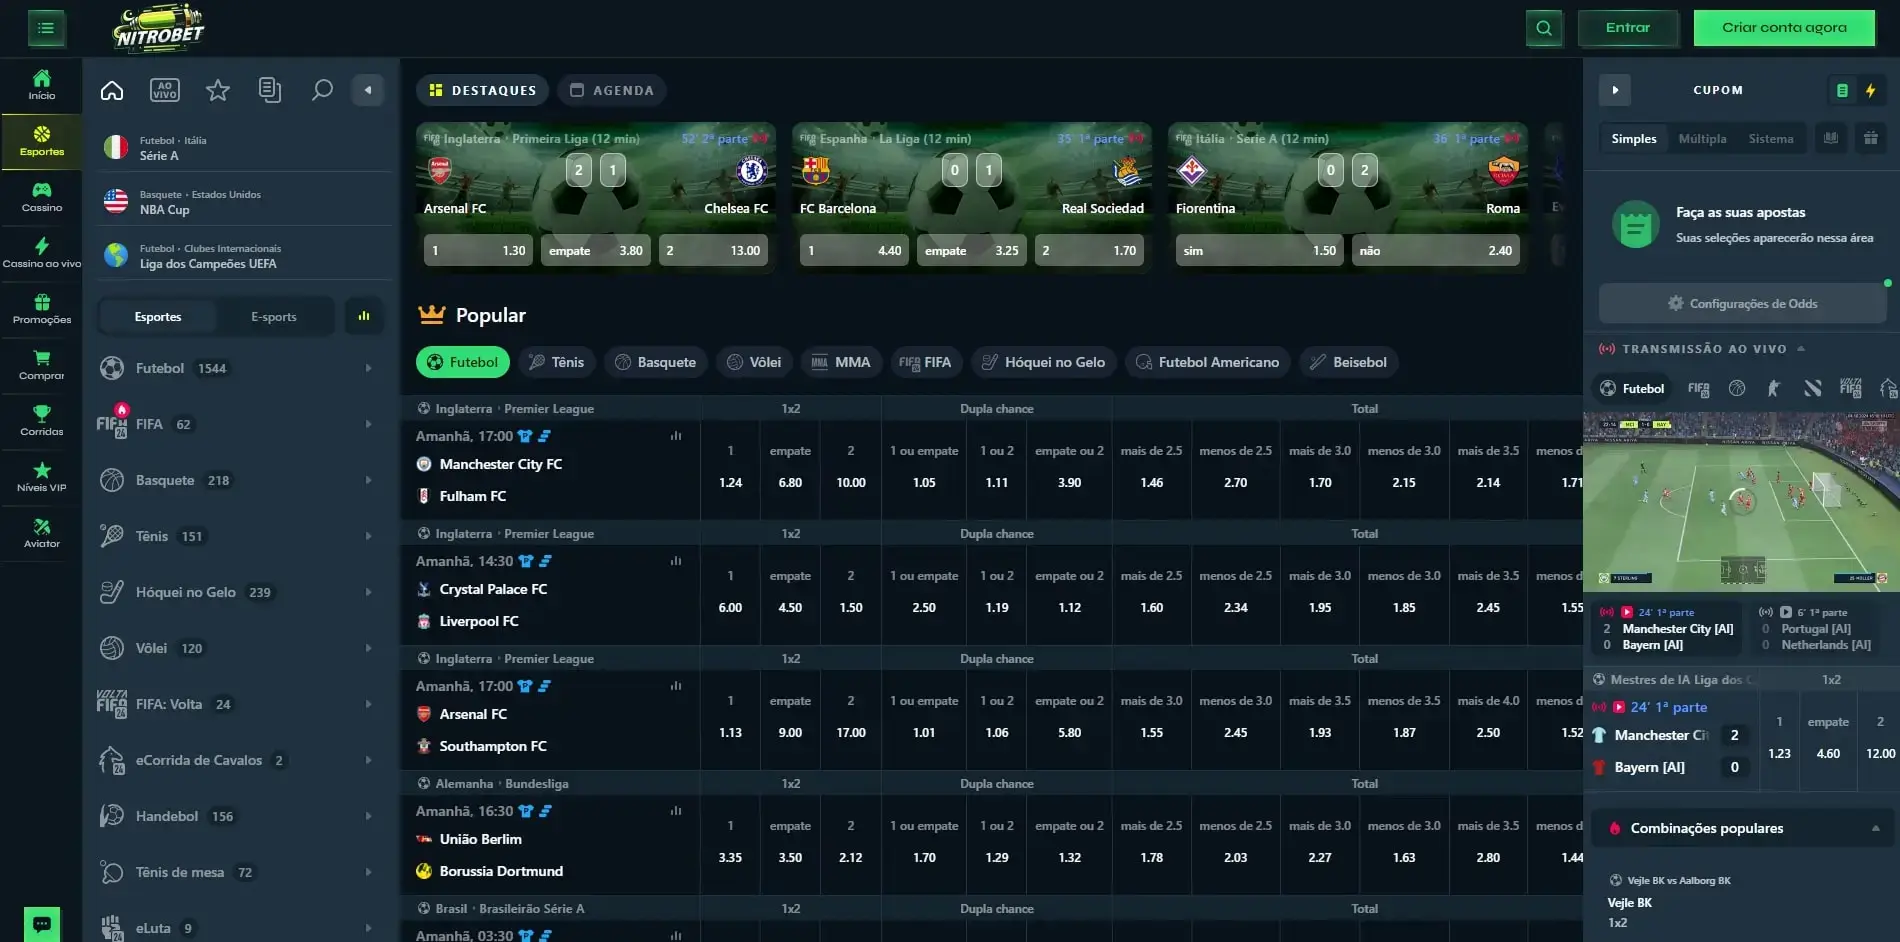Open stats icon for Manchester City match
The width and height of the screenshot is (1900, 942).
click(676, 436)
